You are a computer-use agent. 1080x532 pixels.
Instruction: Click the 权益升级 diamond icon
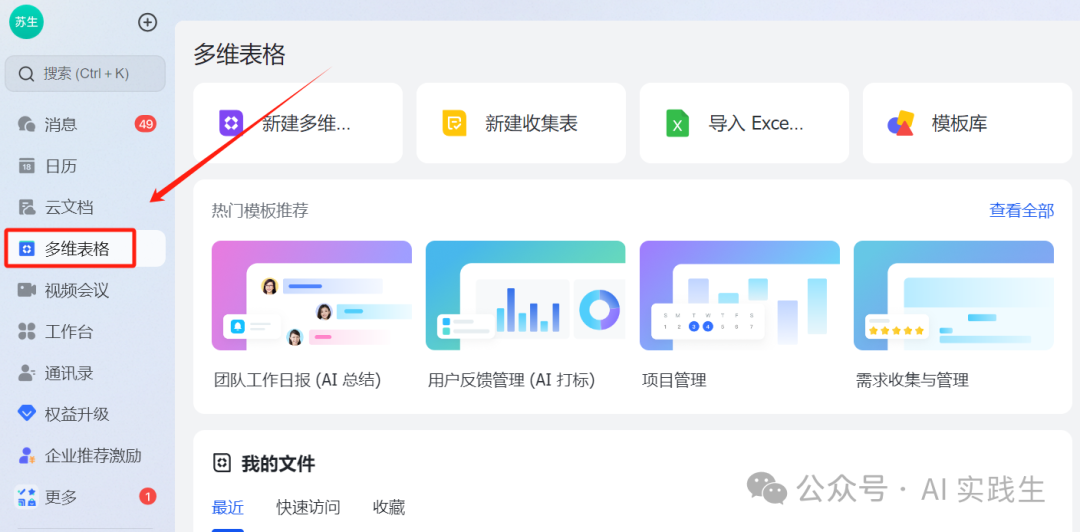[x=26, y=414]
